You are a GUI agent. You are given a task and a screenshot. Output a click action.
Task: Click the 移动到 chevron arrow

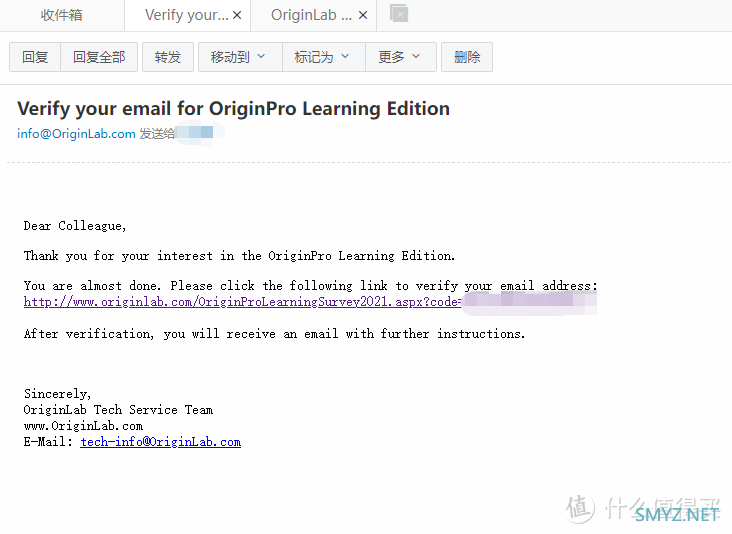point(261,56)
